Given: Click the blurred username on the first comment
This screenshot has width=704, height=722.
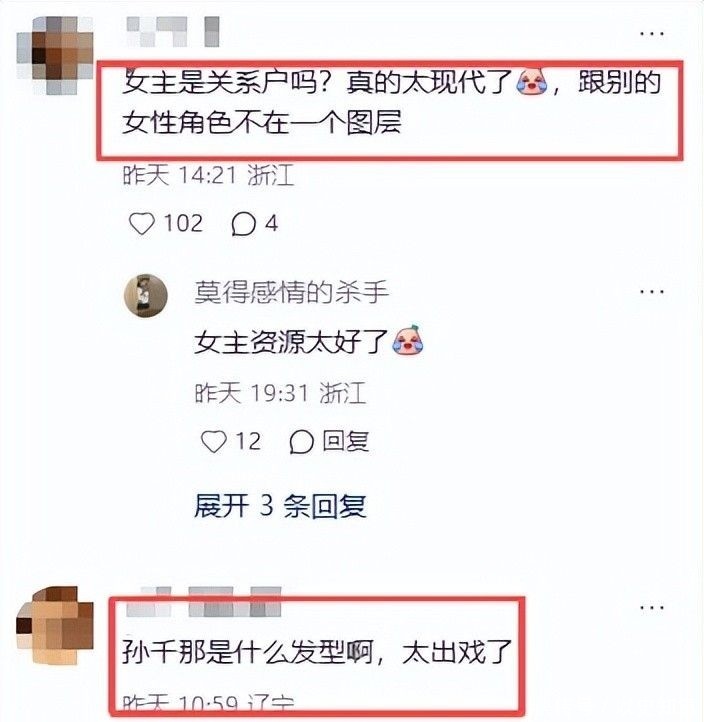Looking at the screenshot, I should [172, 31].
